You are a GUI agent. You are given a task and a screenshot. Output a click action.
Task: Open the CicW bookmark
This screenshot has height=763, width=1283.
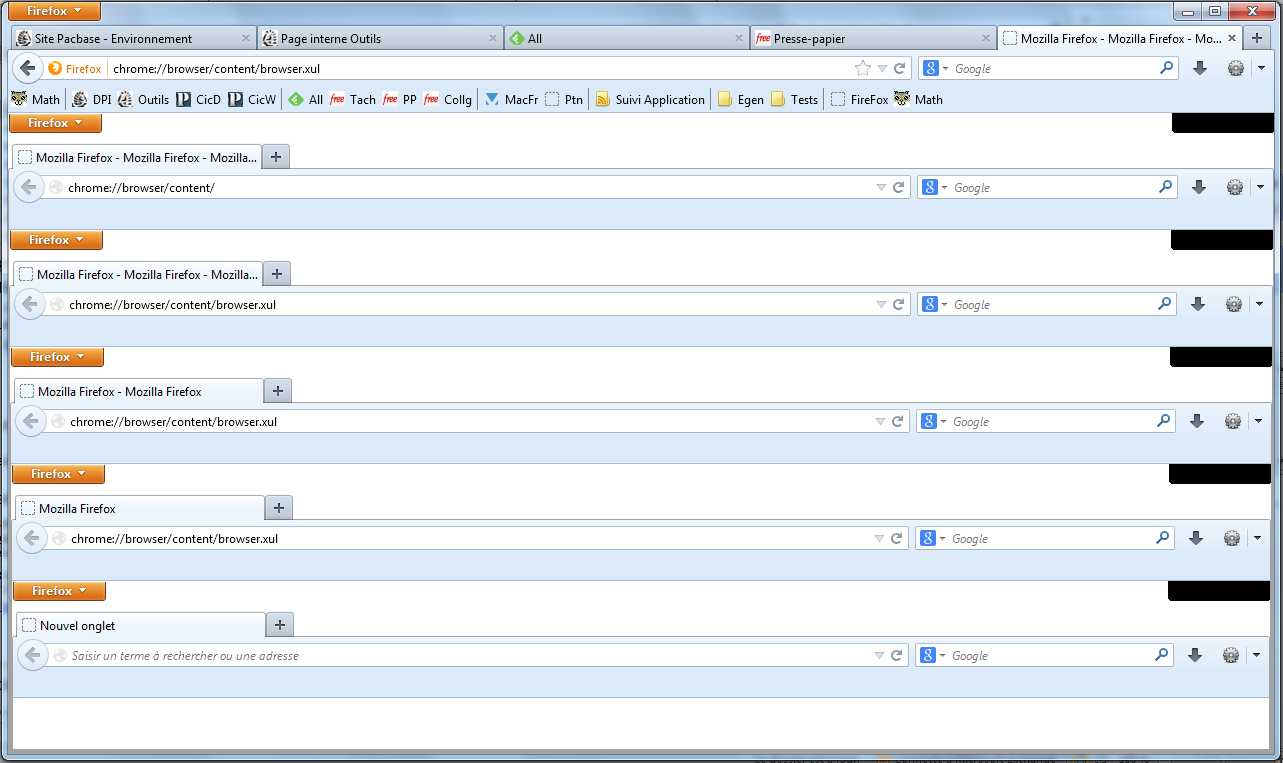[x=251, y=99]
